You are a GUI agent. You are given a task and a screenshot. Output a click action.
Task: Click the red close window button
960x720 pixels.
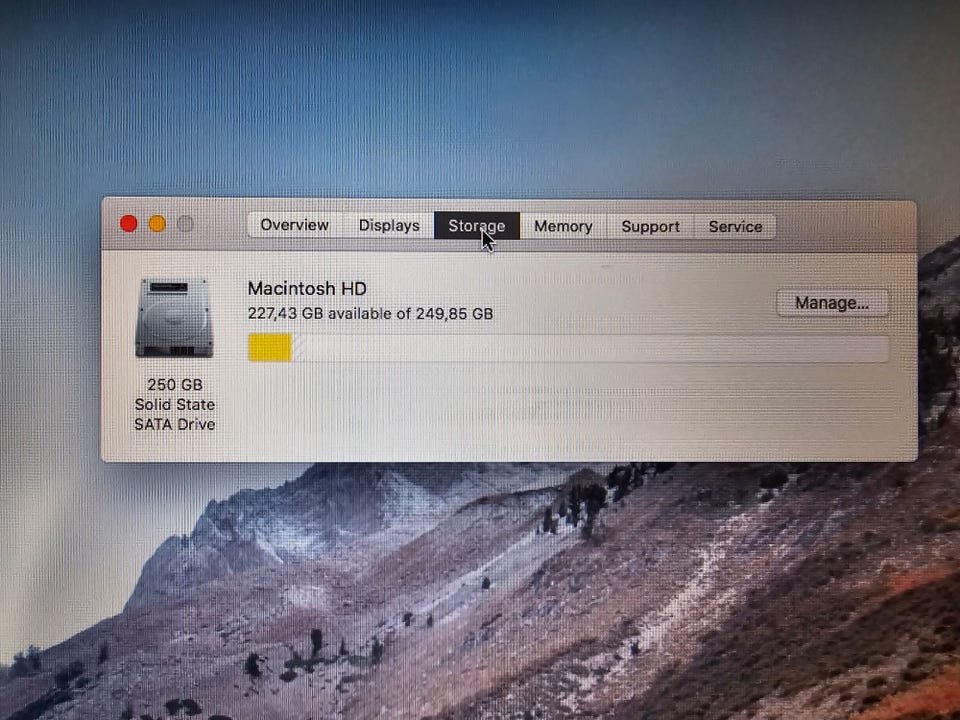129,223
